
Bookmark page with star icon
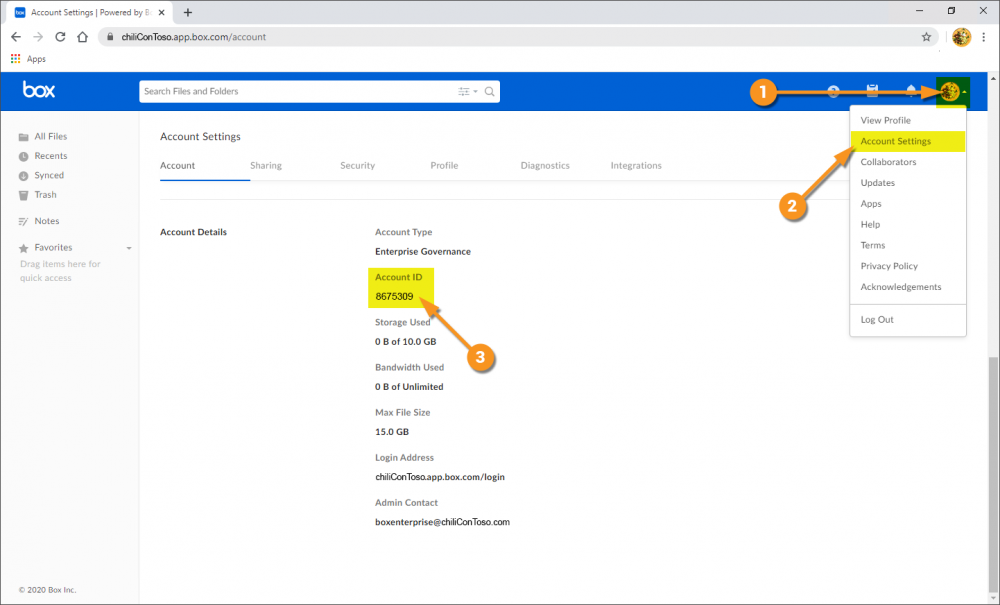tap(926, 37)
